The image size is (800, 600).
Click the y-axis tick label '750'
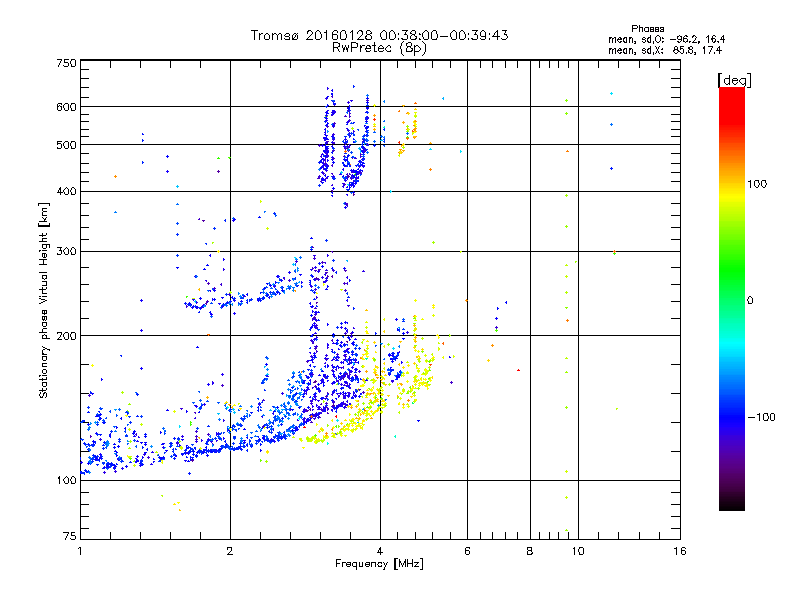click(x=66, y=63)
